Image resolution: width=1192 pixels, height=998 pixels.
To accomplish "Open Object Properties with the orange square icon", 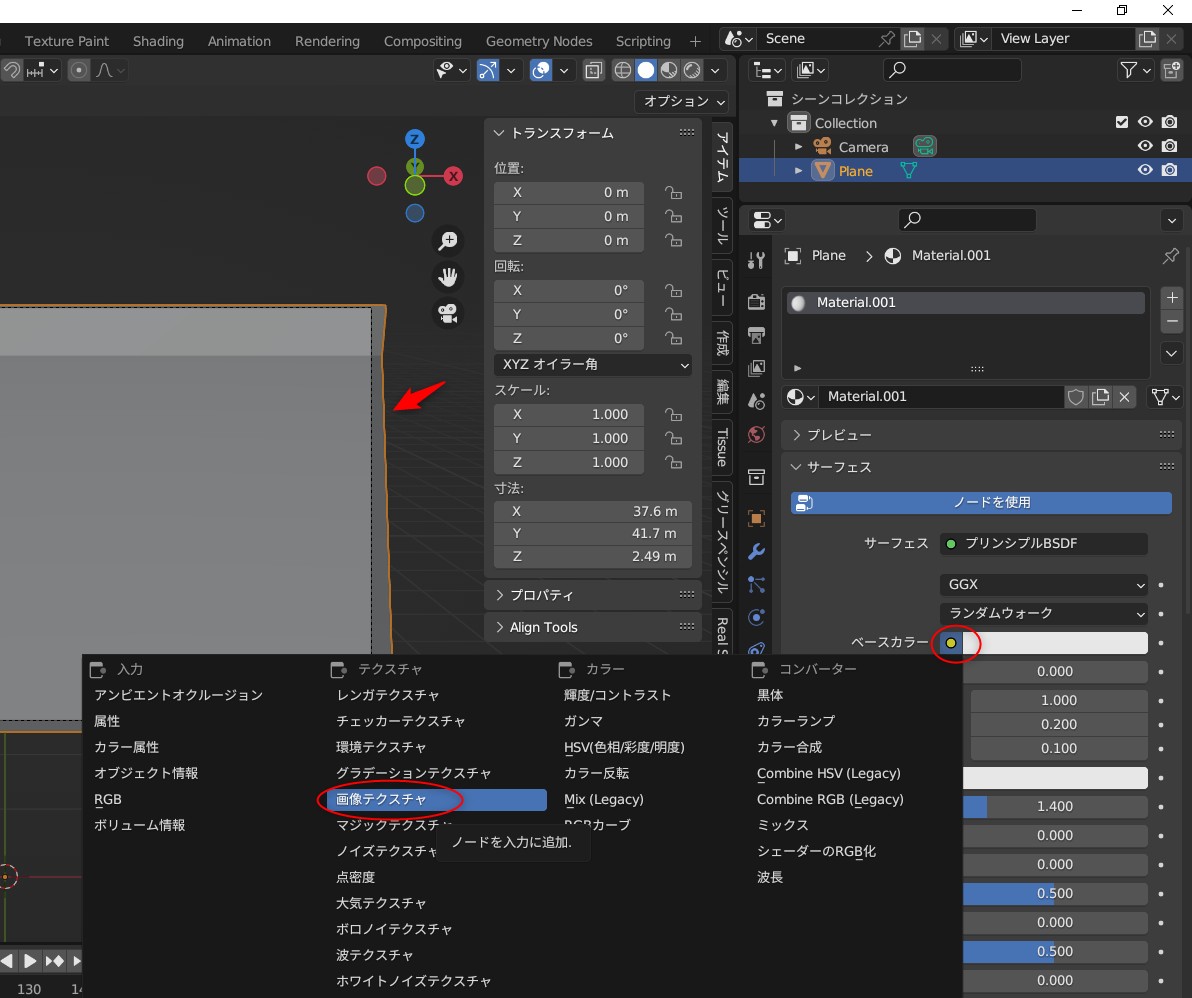I will click(x=756, y=517).
